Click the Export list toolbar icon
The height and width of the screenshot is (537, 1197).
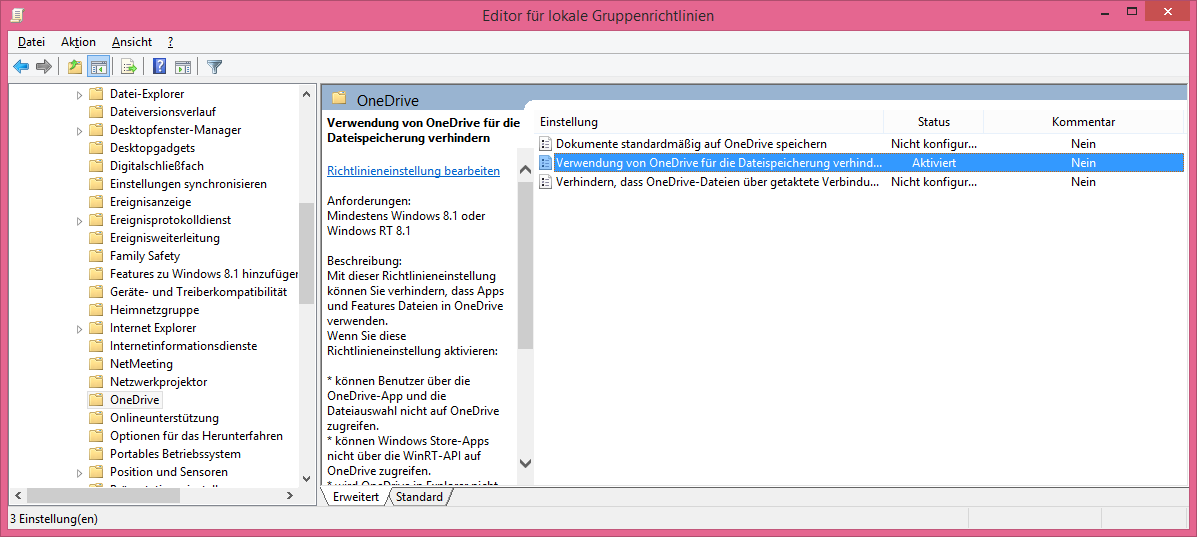129,67
